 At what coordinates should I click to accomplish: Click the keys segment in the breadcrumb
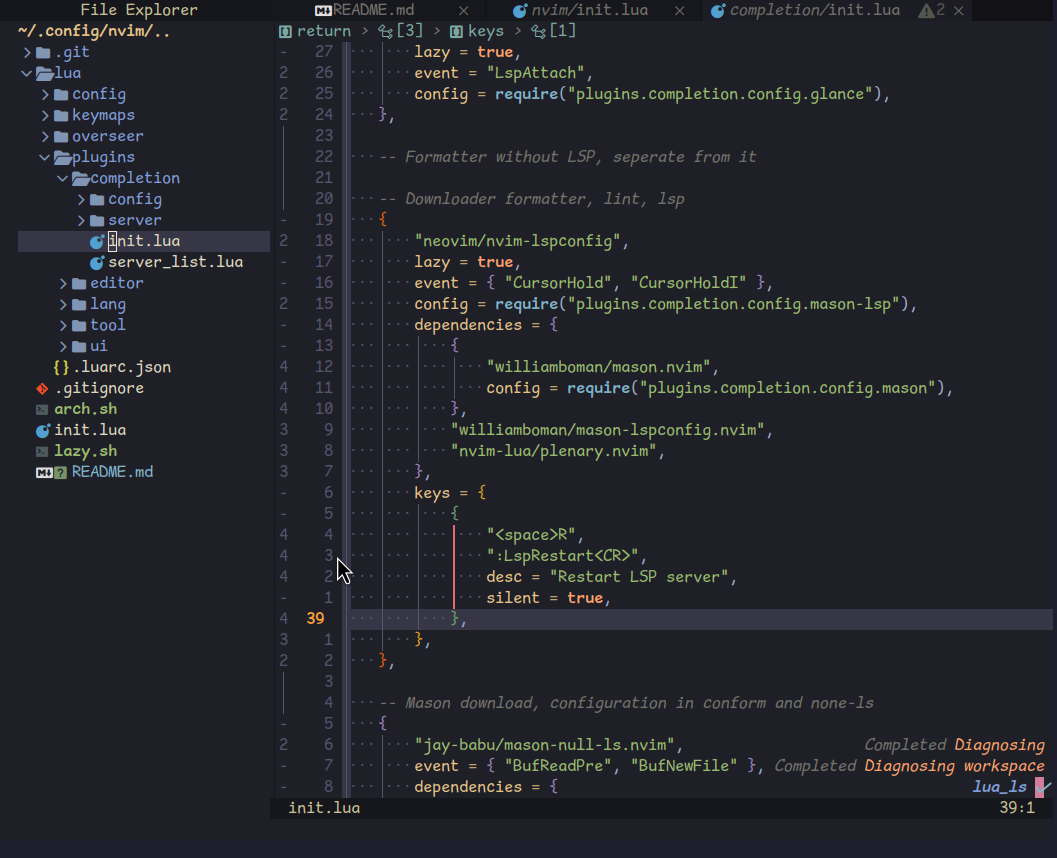click(485, 31)
